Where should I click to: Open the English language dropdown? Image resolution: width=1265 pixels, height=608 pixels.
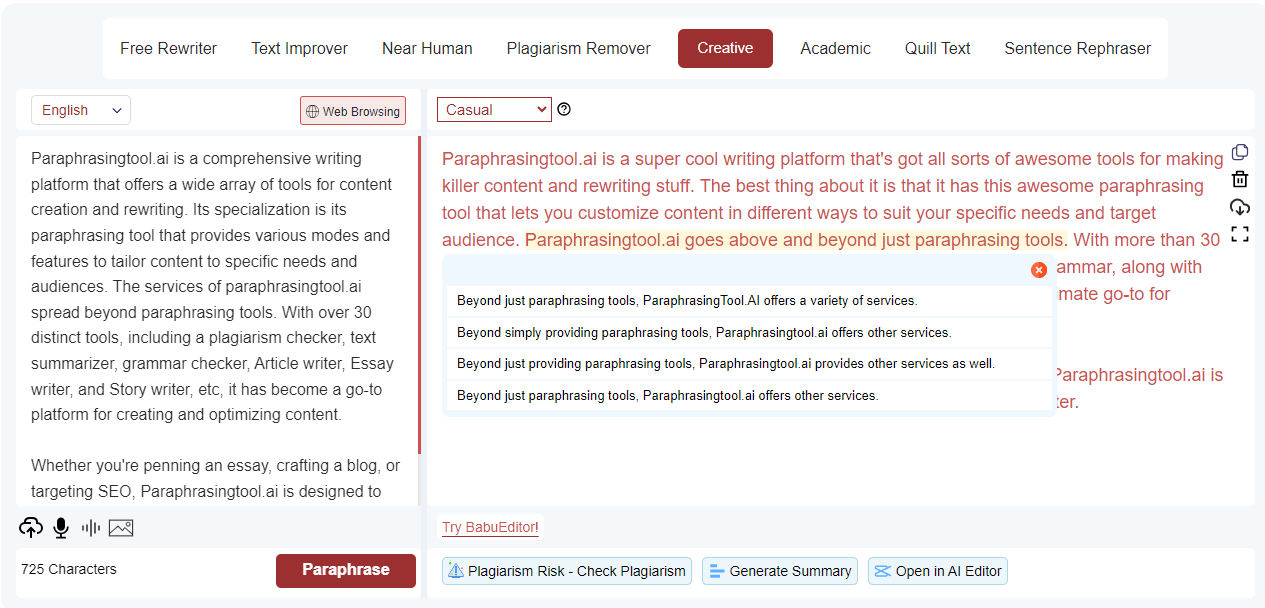(81, 110)
